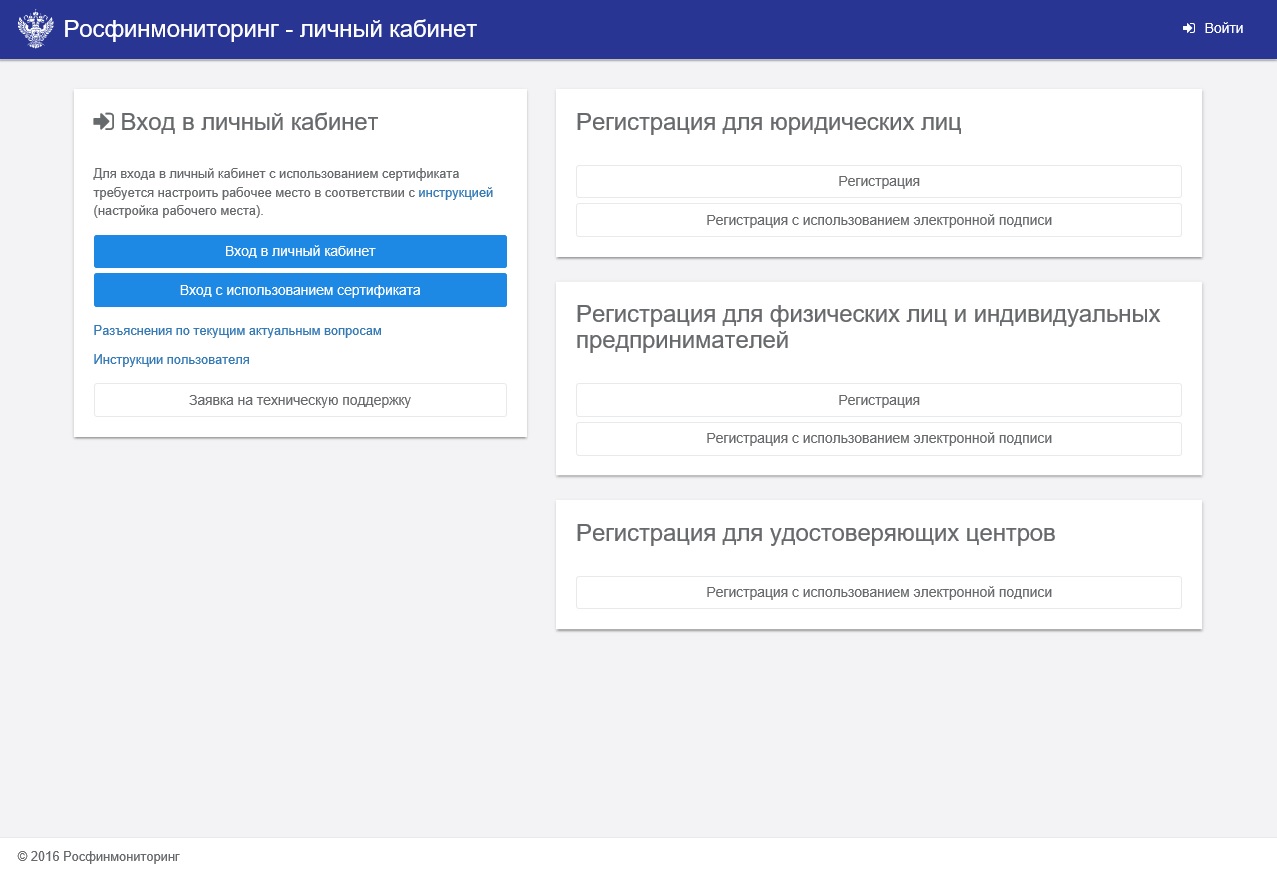Register физических лиц with электронной подписи
This screenshot has width=1277, height=874.
point(879,438)
